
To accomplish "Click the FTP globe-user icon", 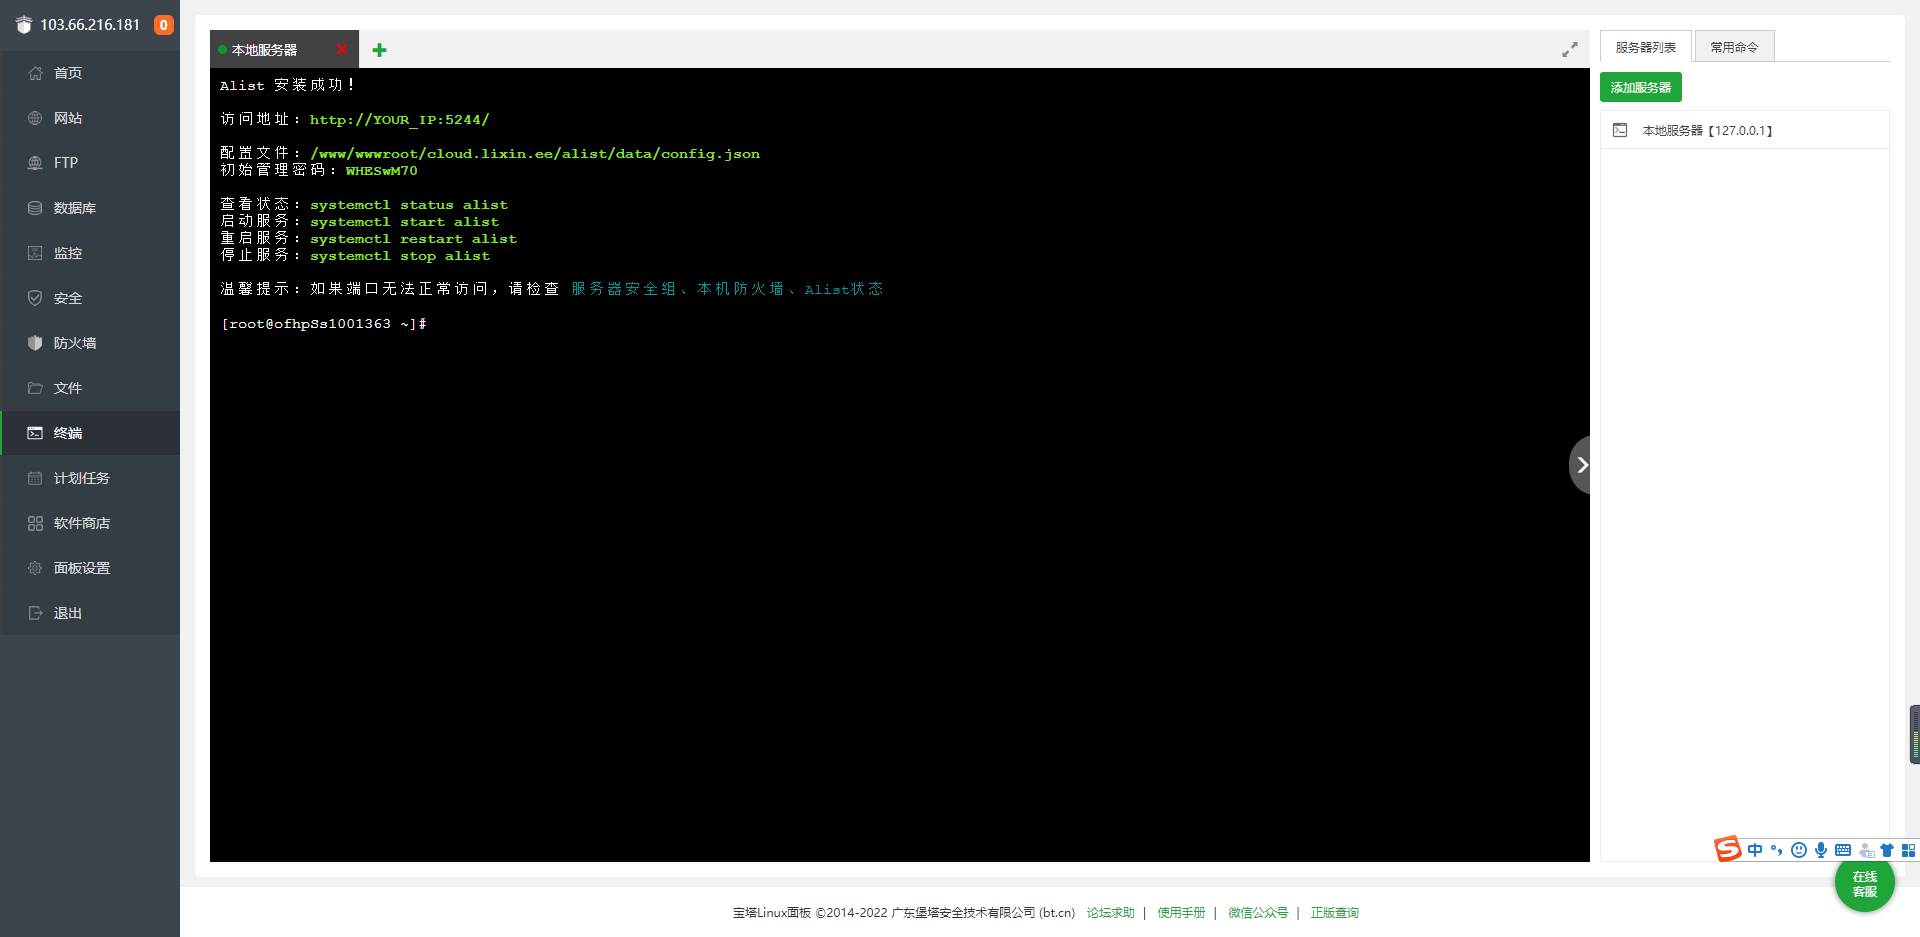I will (35, 163).
